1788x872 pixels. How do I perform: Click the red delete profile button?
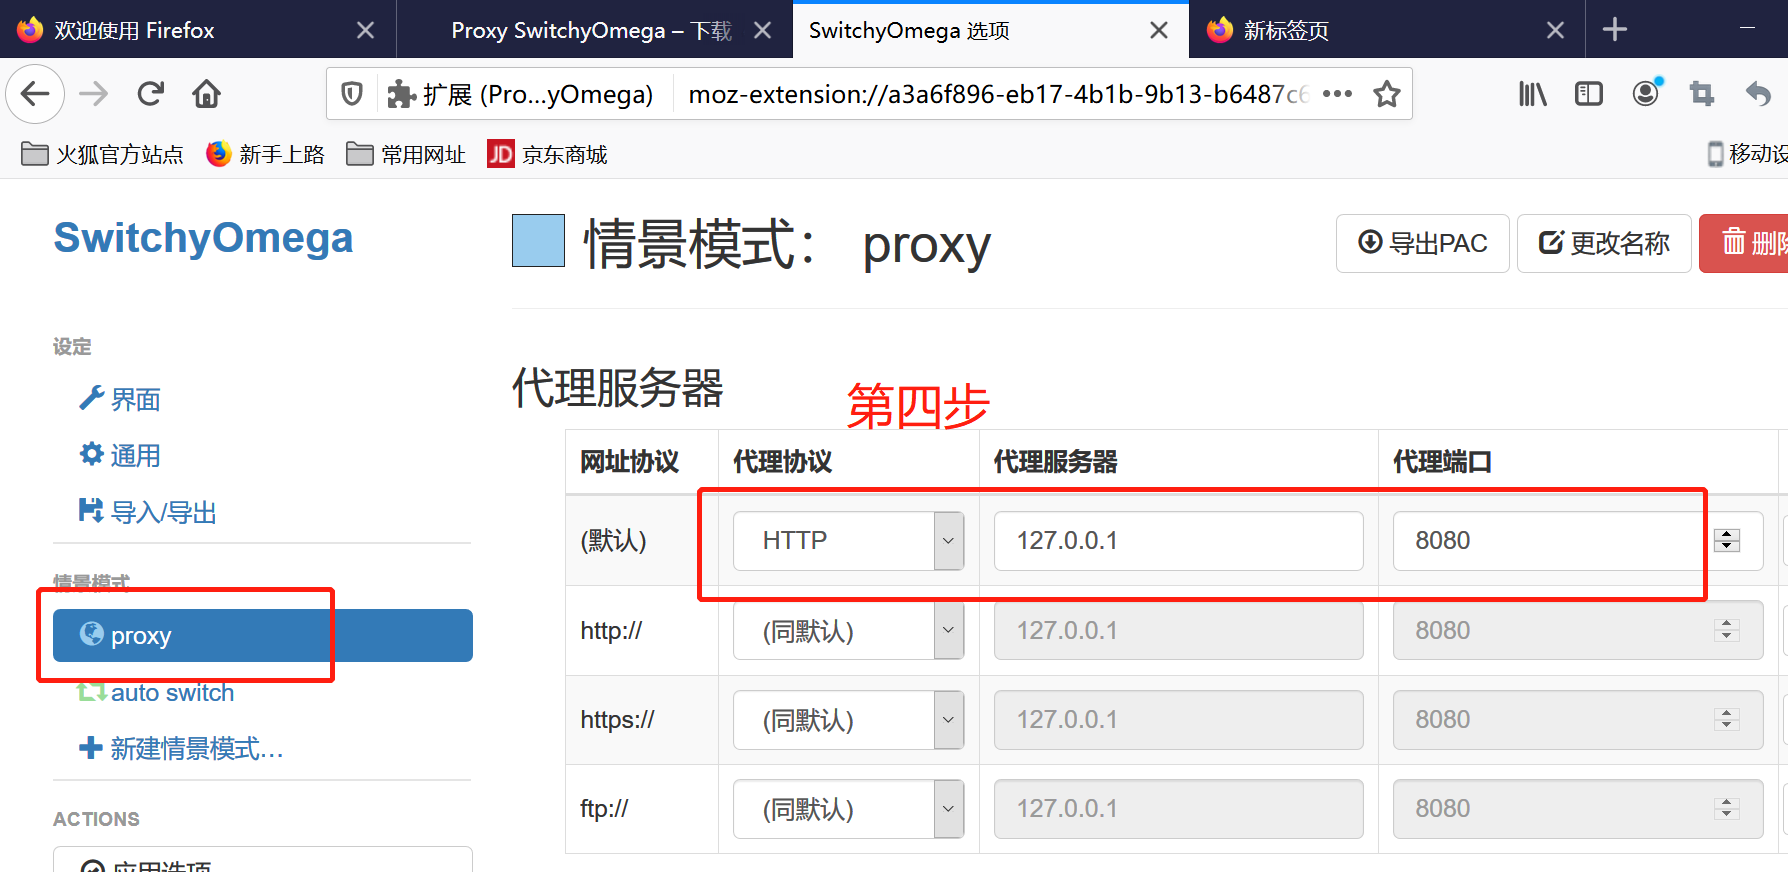click(x=1744, y=243)
